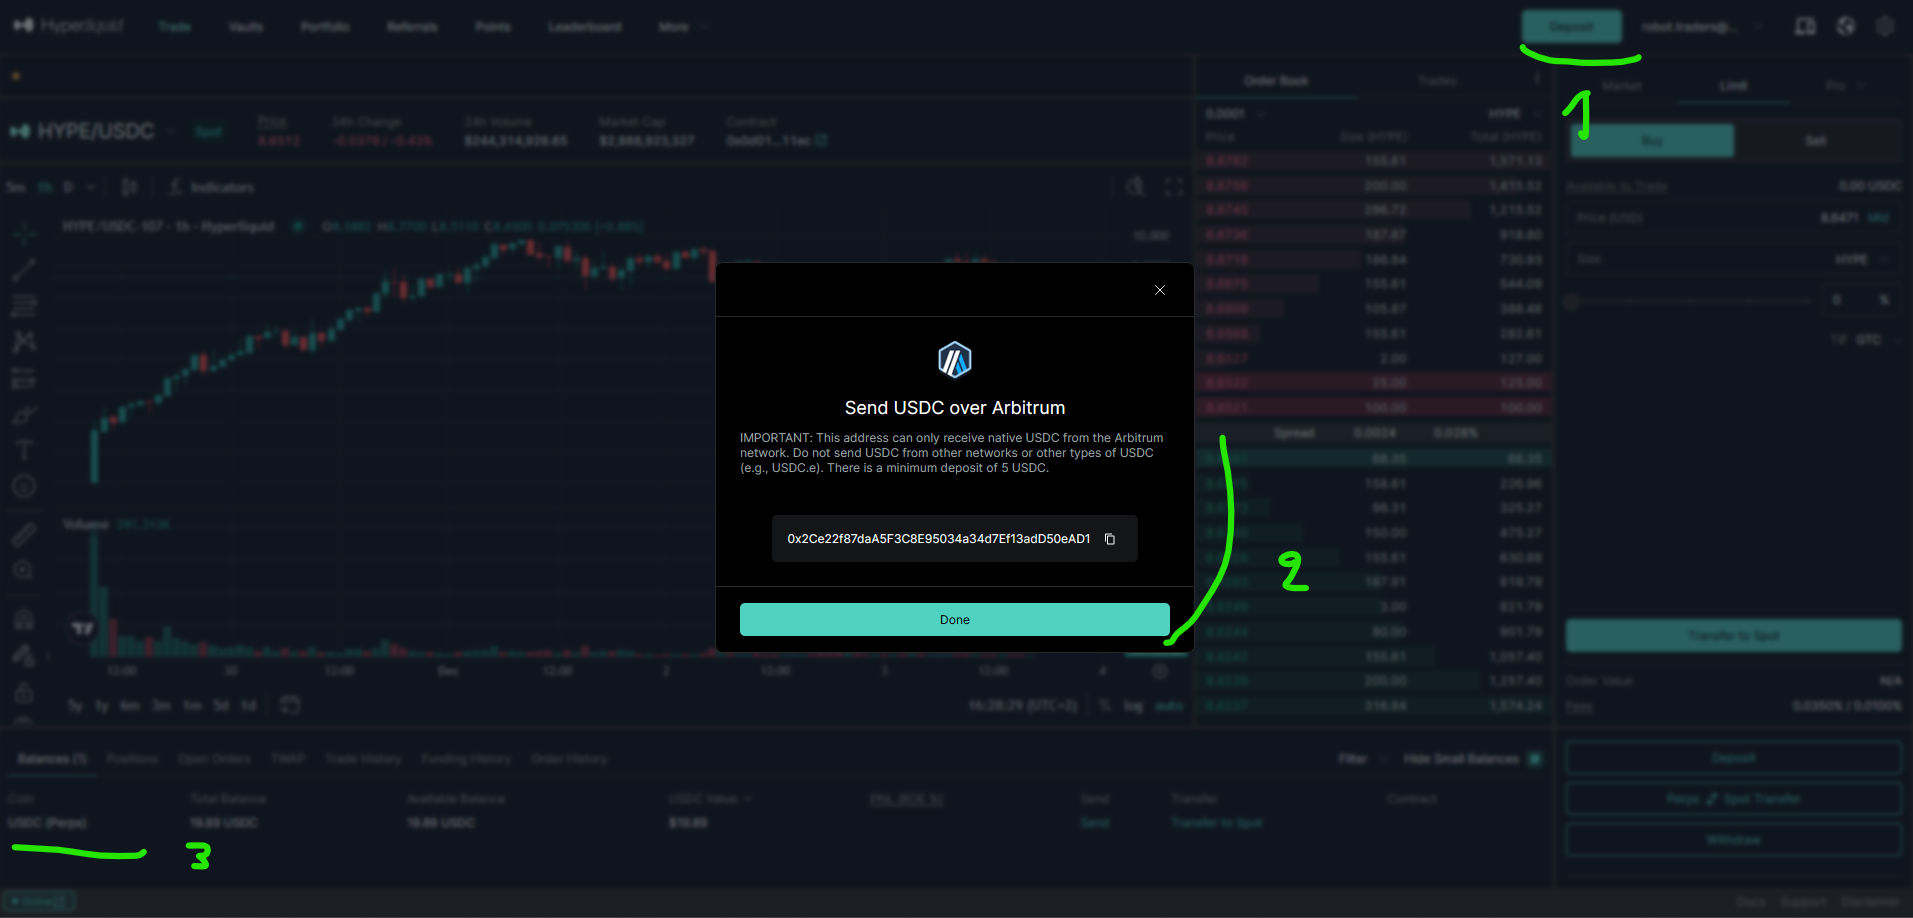Image resolution: width=1913 pixels, height=918 pixels.
Task: Copy the Arbitrum deposit address
Action: coord(1110,538)
